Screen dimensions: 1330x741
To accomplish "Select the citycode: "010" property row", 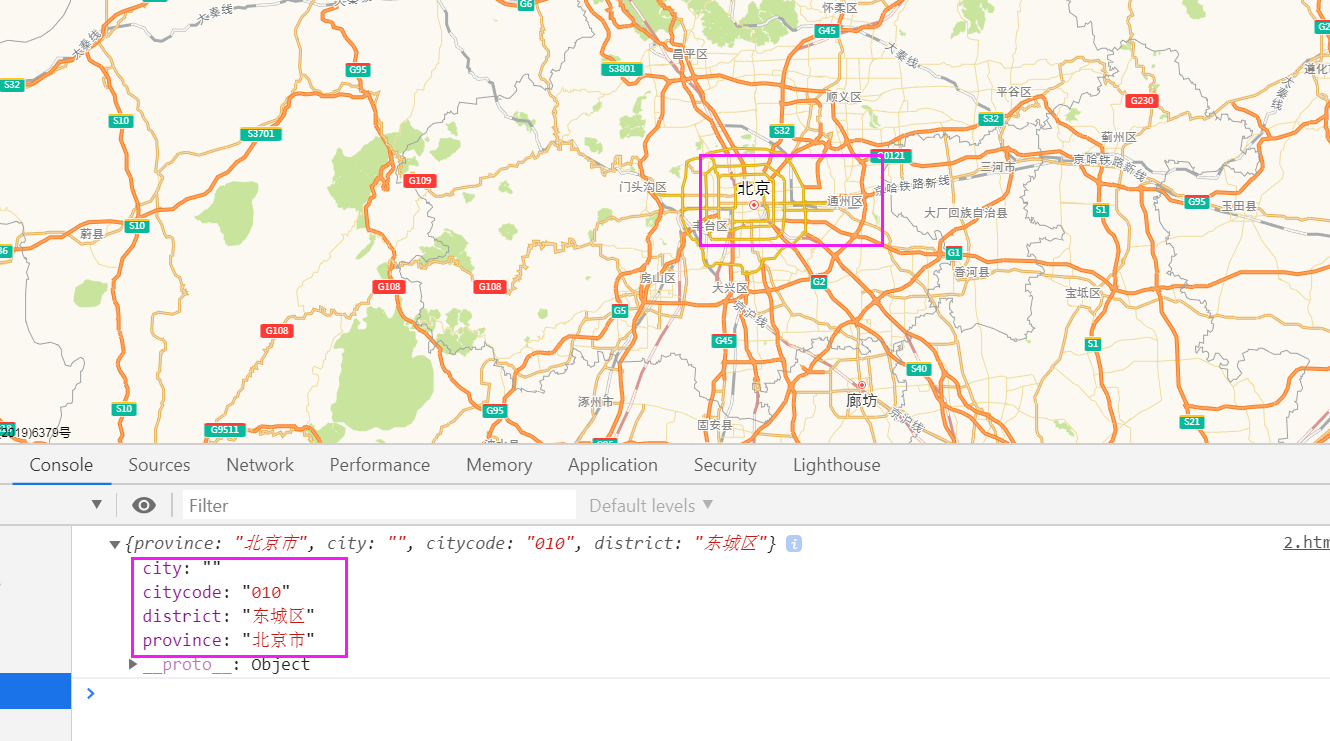I will coord(216,592).
